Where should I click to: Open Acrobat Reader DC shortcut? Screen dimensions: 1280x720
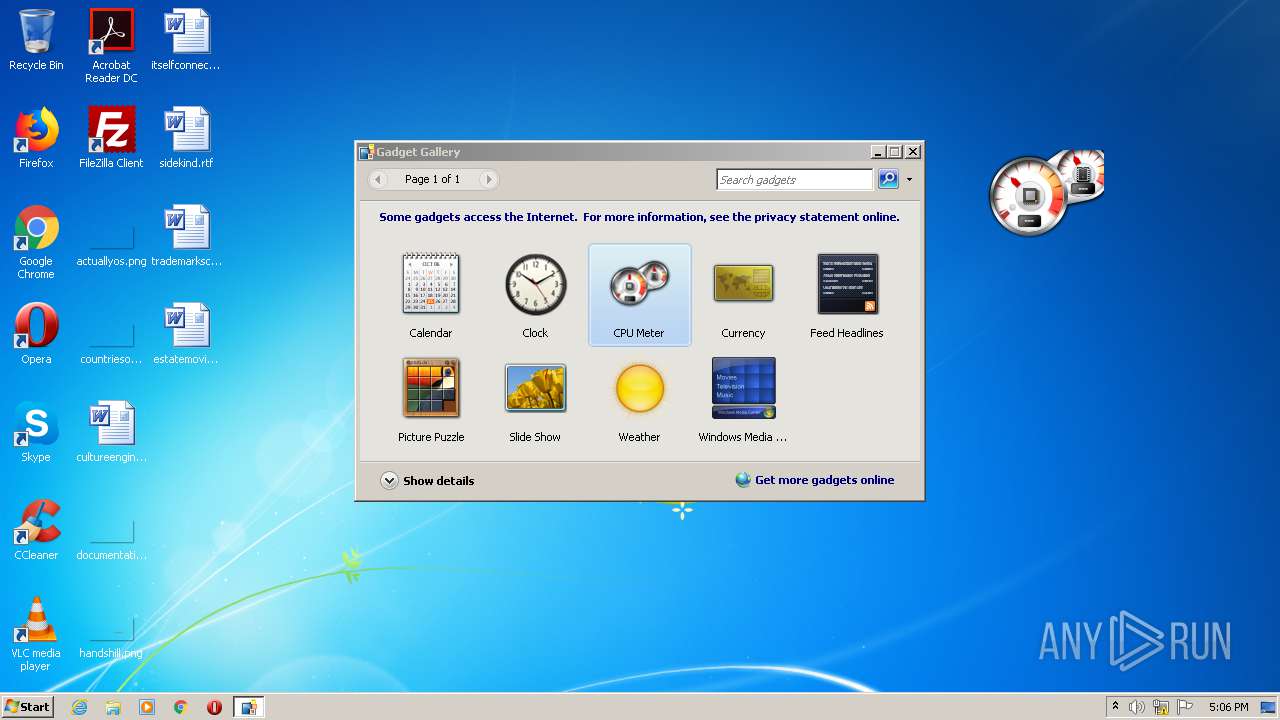click(111, 46)
